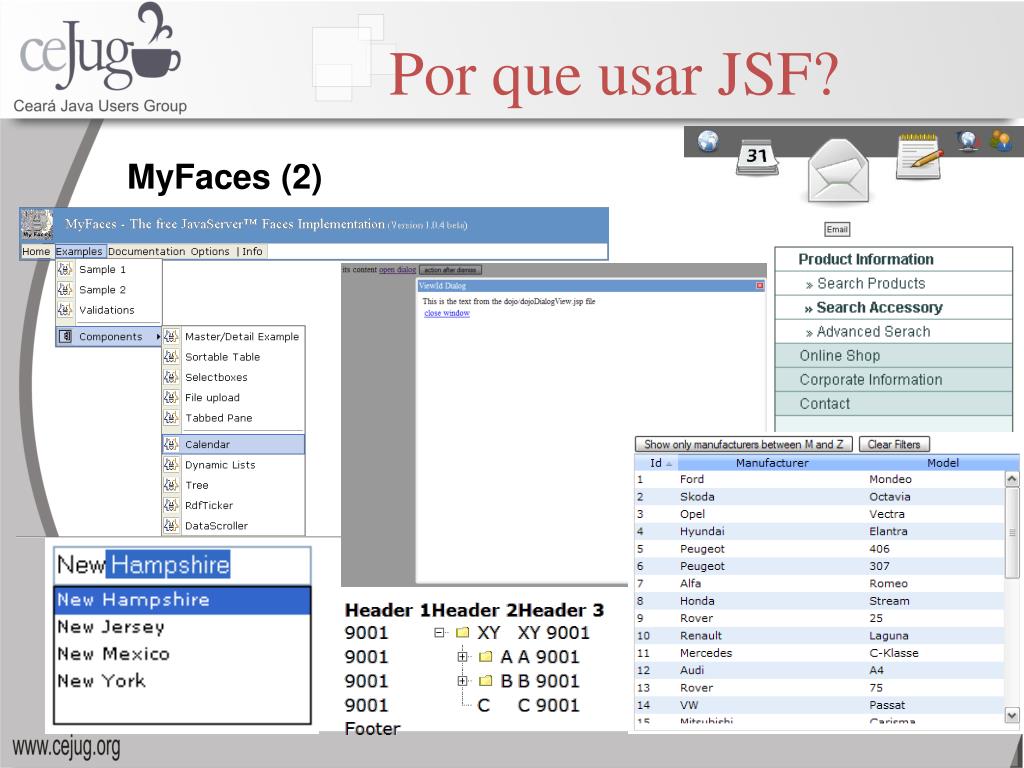The width and height of the screenshot is (1024, 768).
Task: Close the ViewId Dialog window
Action: click(760, 286)
